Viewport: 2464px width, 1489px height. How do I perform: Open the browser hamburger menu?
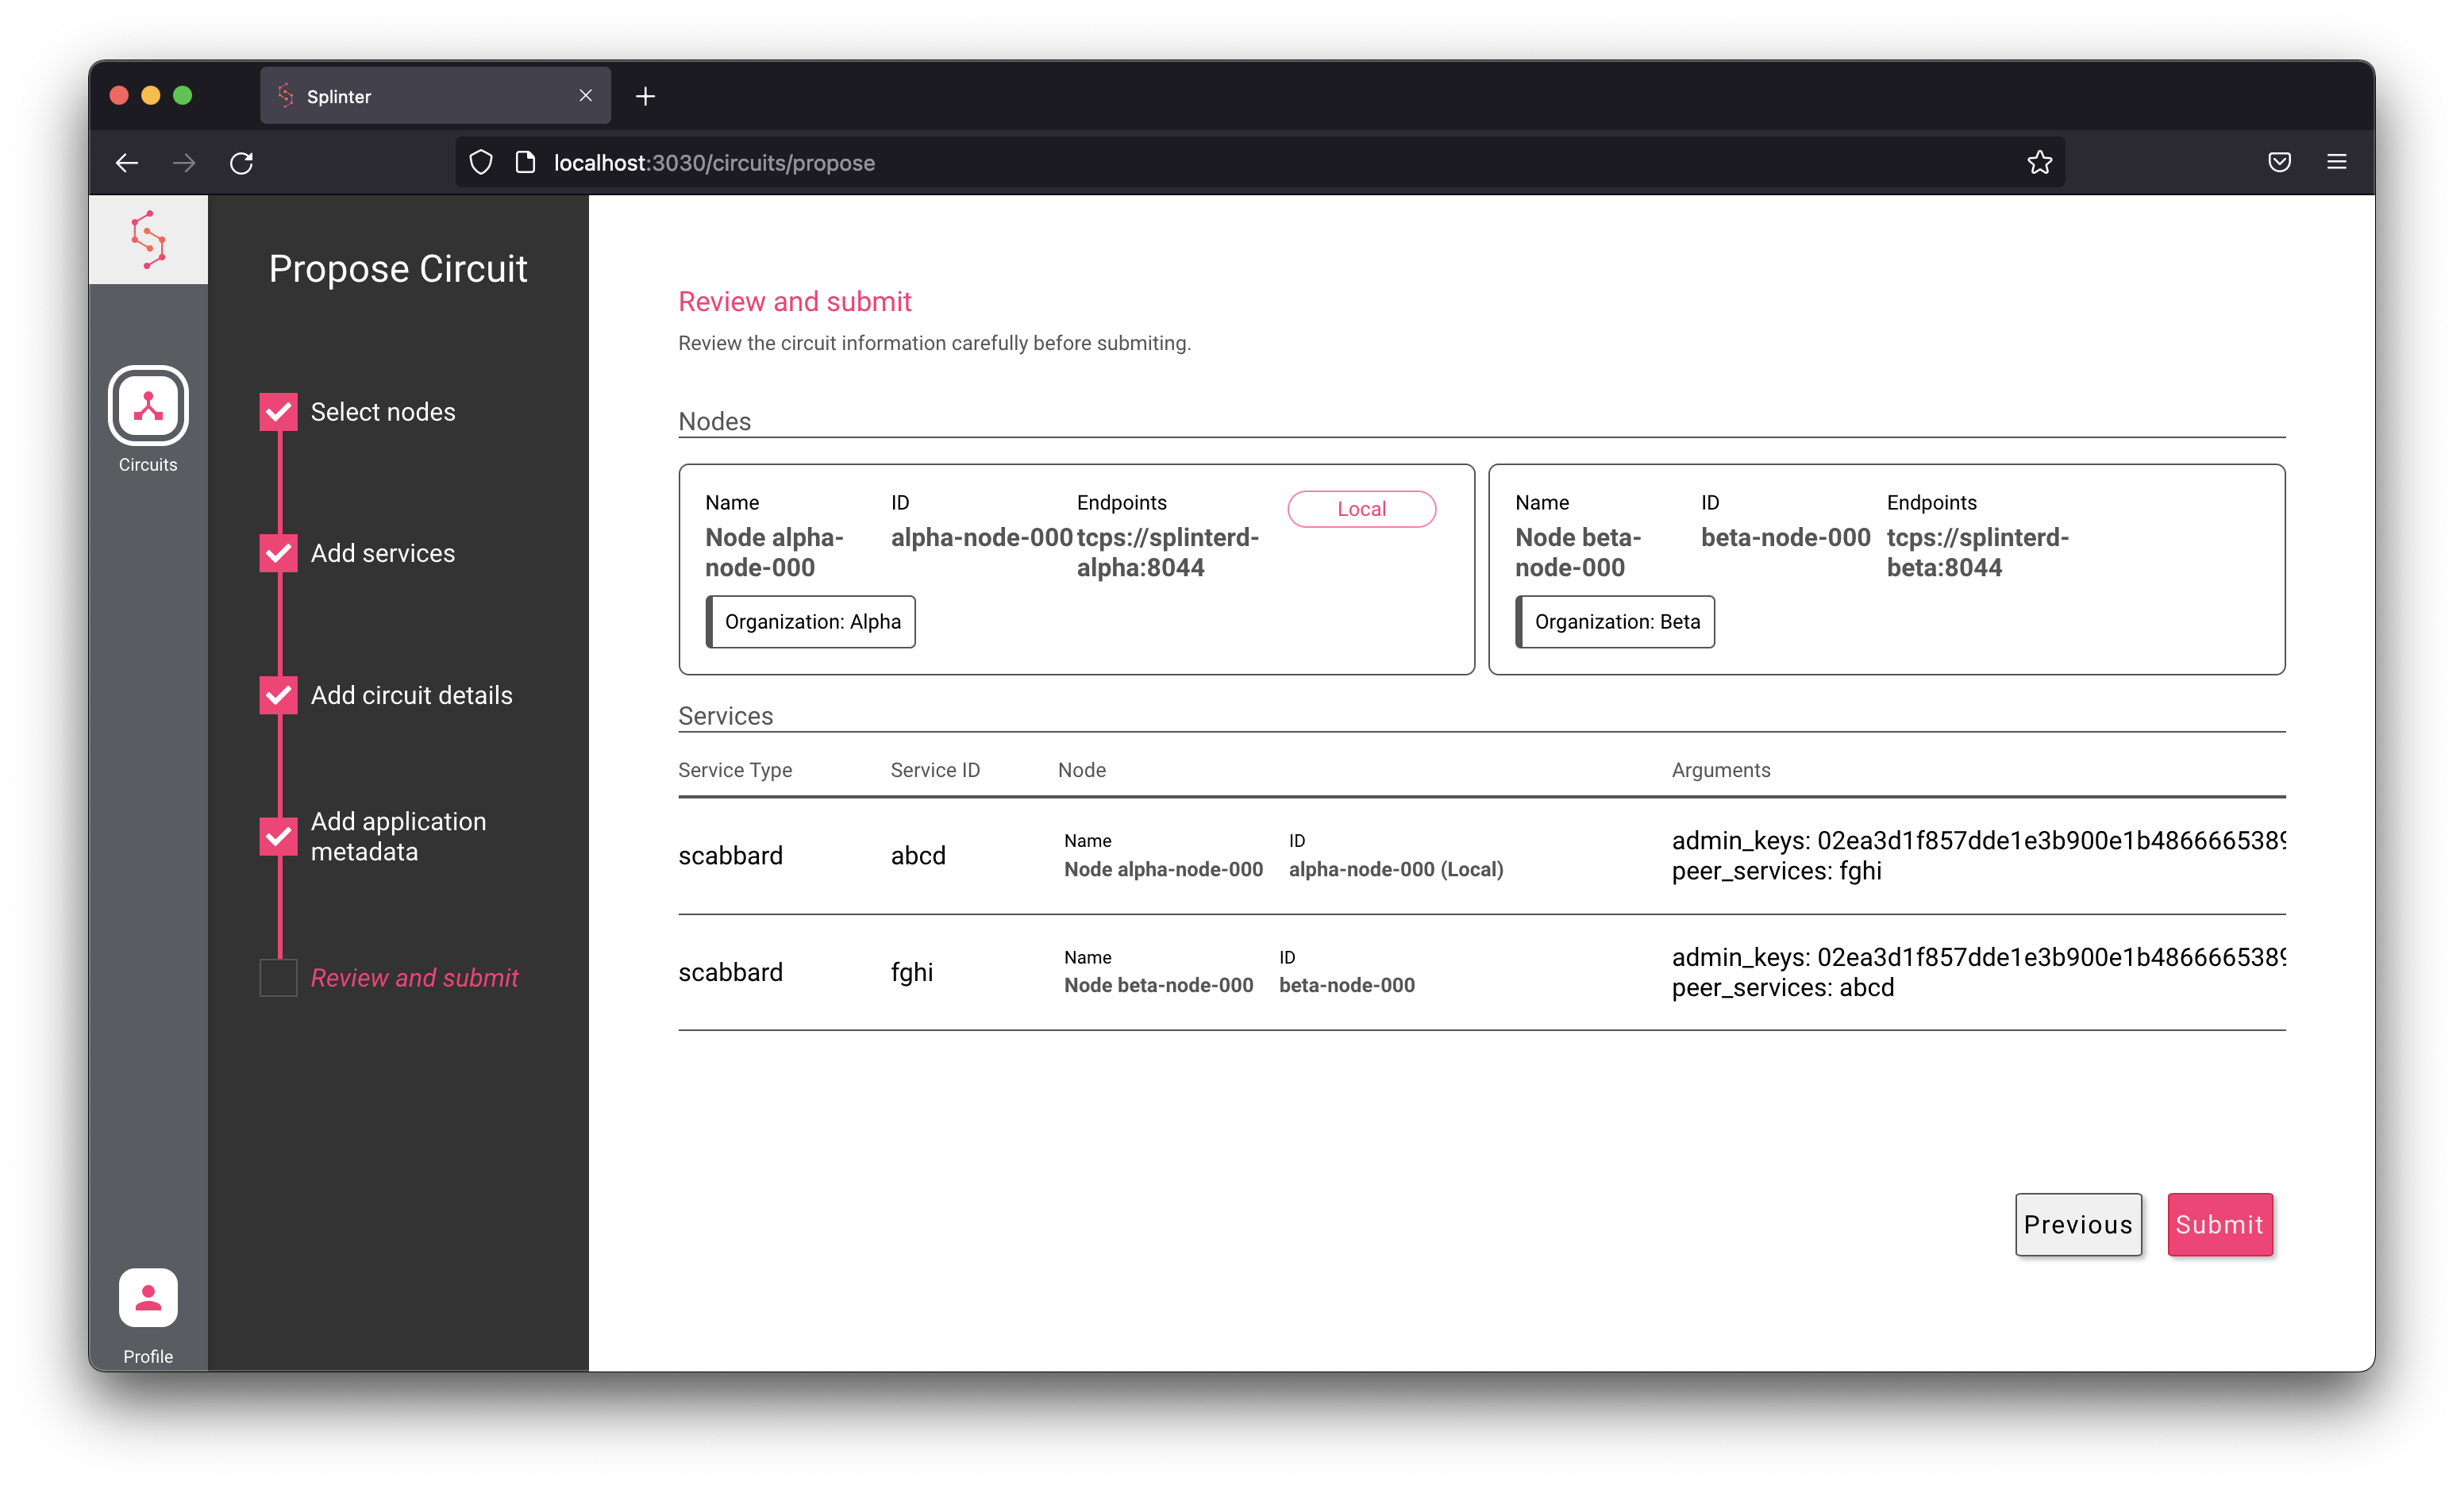pos(2337,162)
